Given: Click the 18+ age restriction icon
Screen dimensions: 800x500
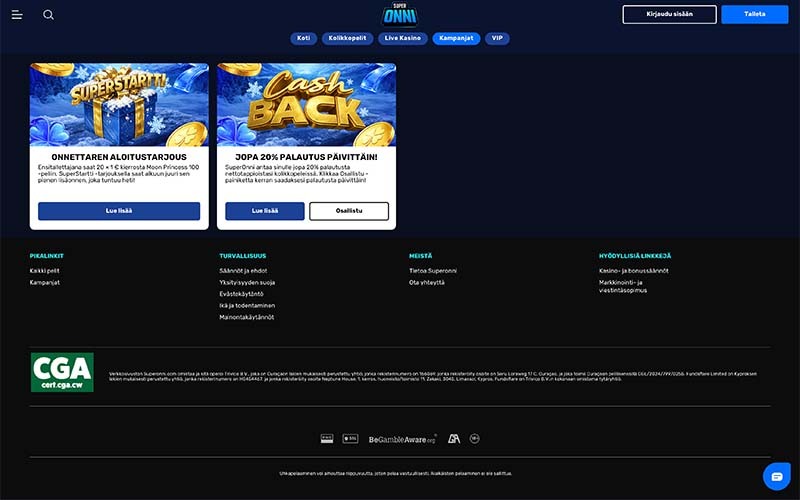Looking at the screenshot, I should click(x=474, y=439).
